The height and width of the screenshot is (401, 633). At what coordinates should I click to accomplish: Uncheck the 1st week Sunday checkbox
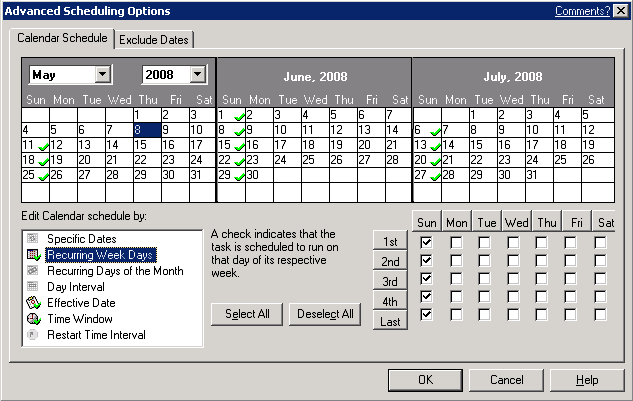427,242
